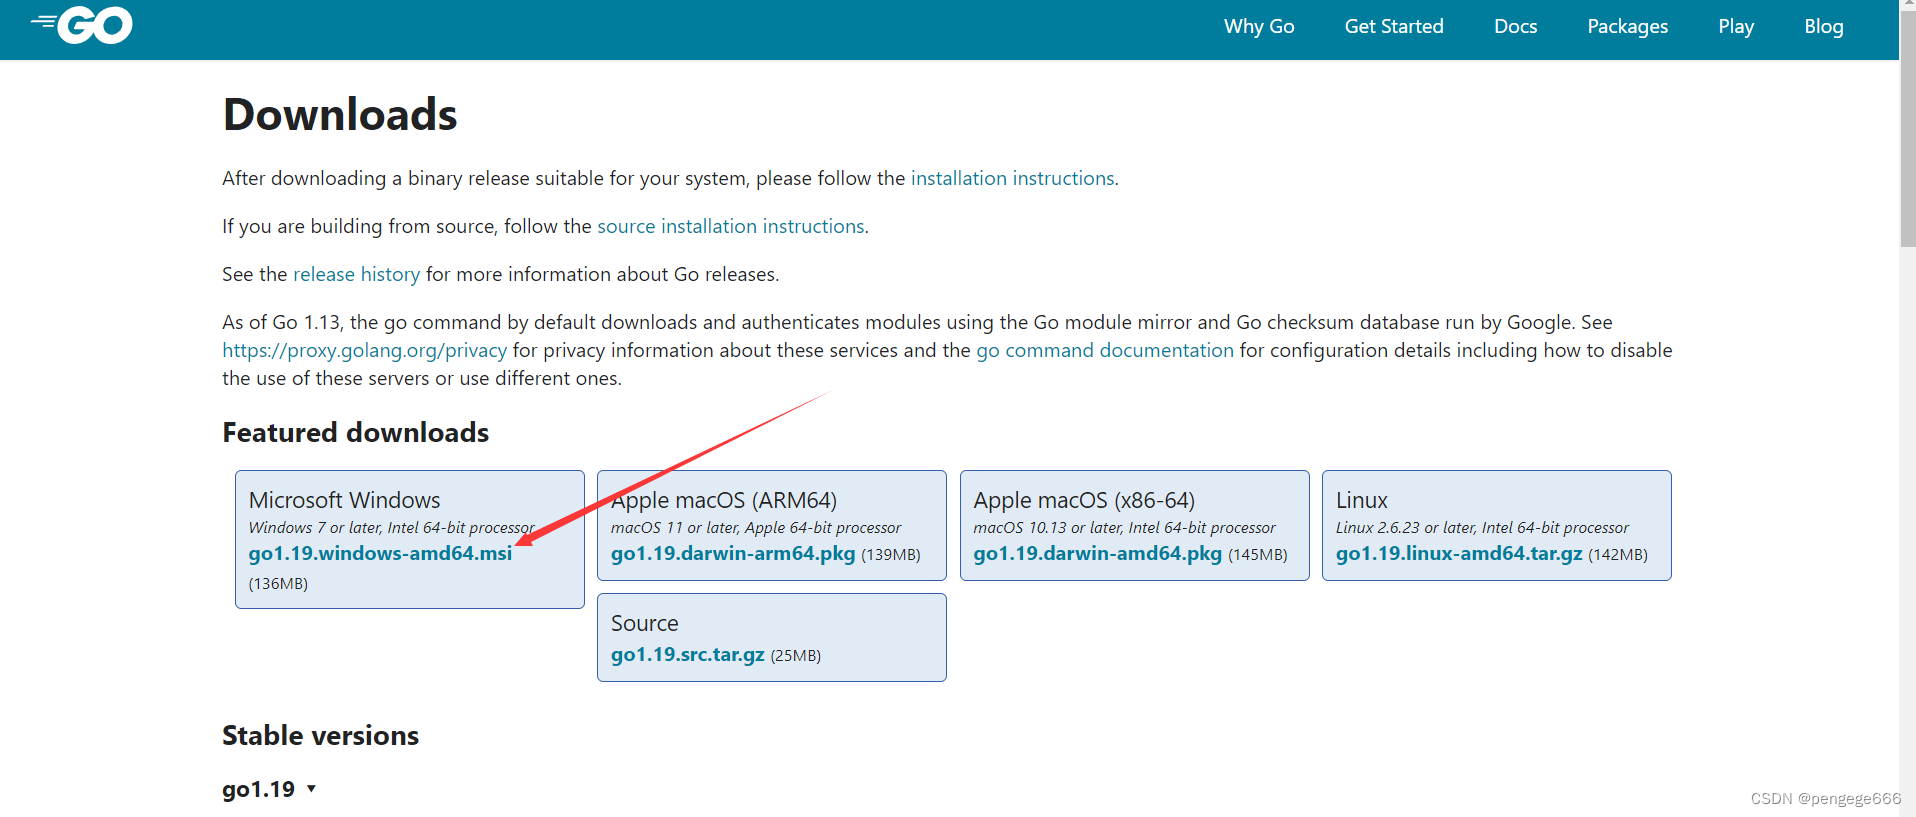1916x817 pixels.
Task: Click the Apple macOS (x86-64) card title
Action: pyautogui.click(x=1085, y=500)
